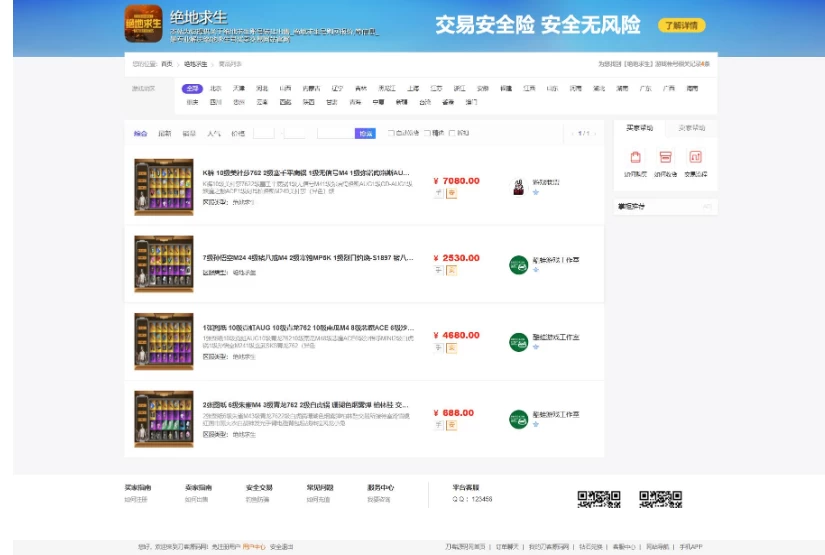
Task: Open the listing title priced ¥4680.00
Action: [x=308, y=327]
